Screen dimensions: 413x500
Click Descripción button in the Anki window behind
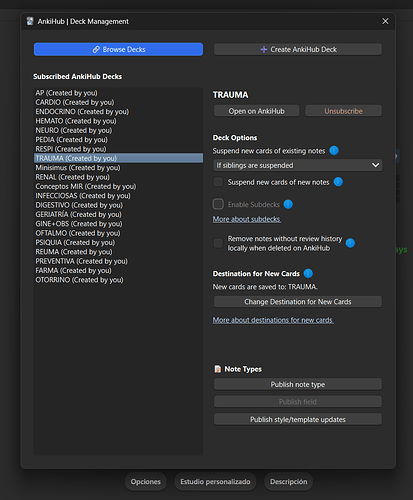[x=289, y=482]
